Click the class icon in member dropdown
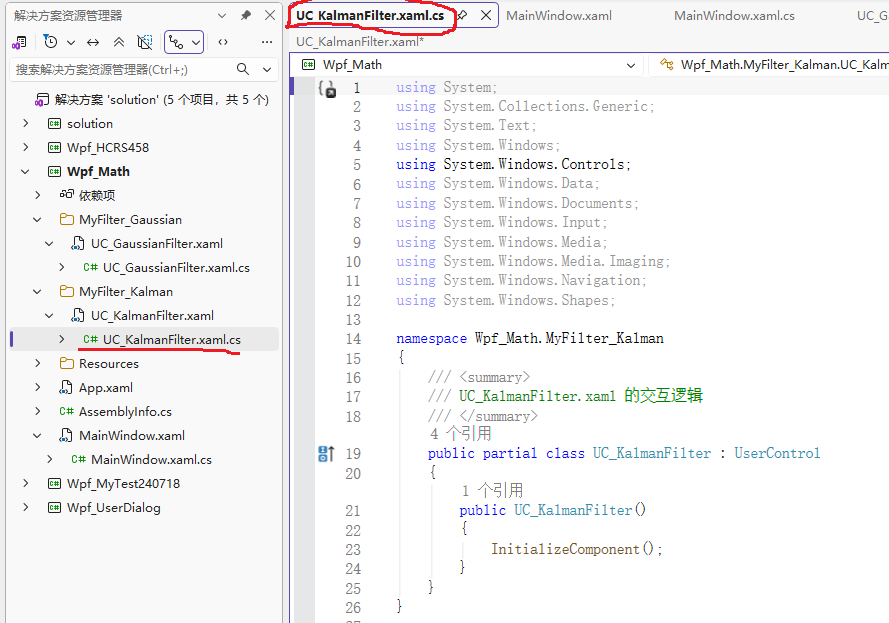 [x=667, y=65]
